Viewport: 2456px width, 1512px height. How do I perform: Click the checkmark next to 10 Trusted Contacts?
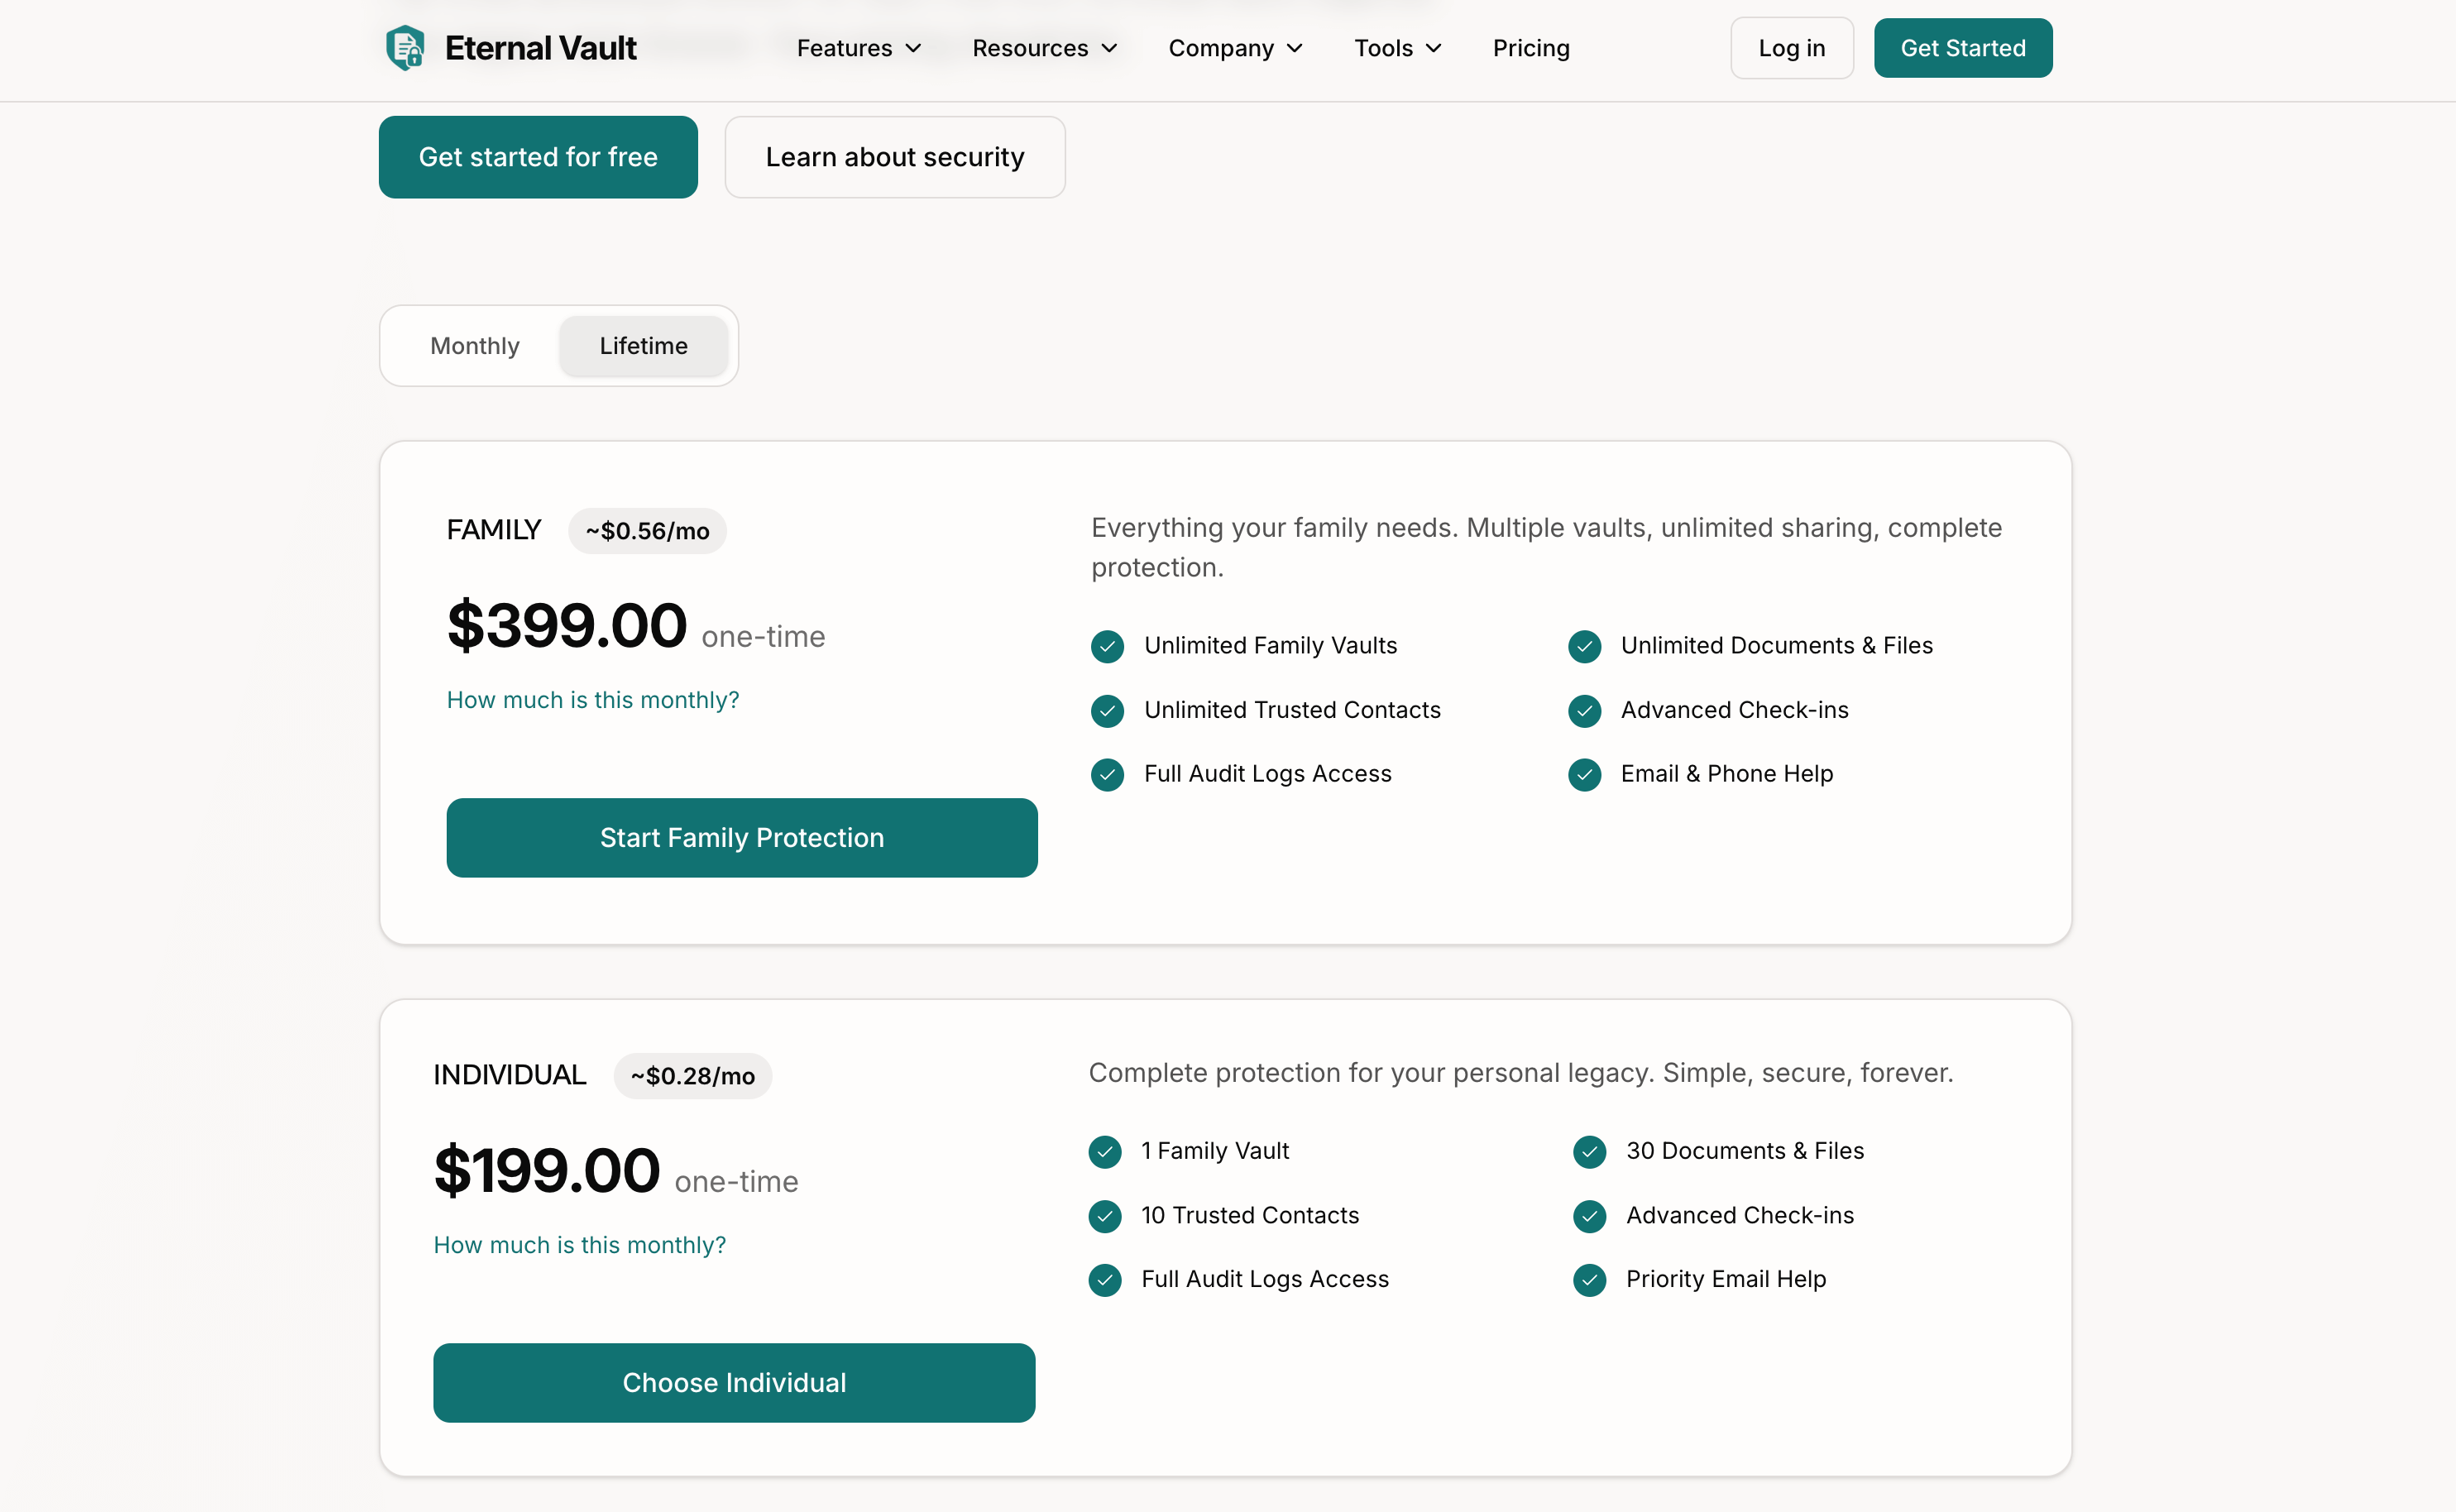click(1104, 1216)
